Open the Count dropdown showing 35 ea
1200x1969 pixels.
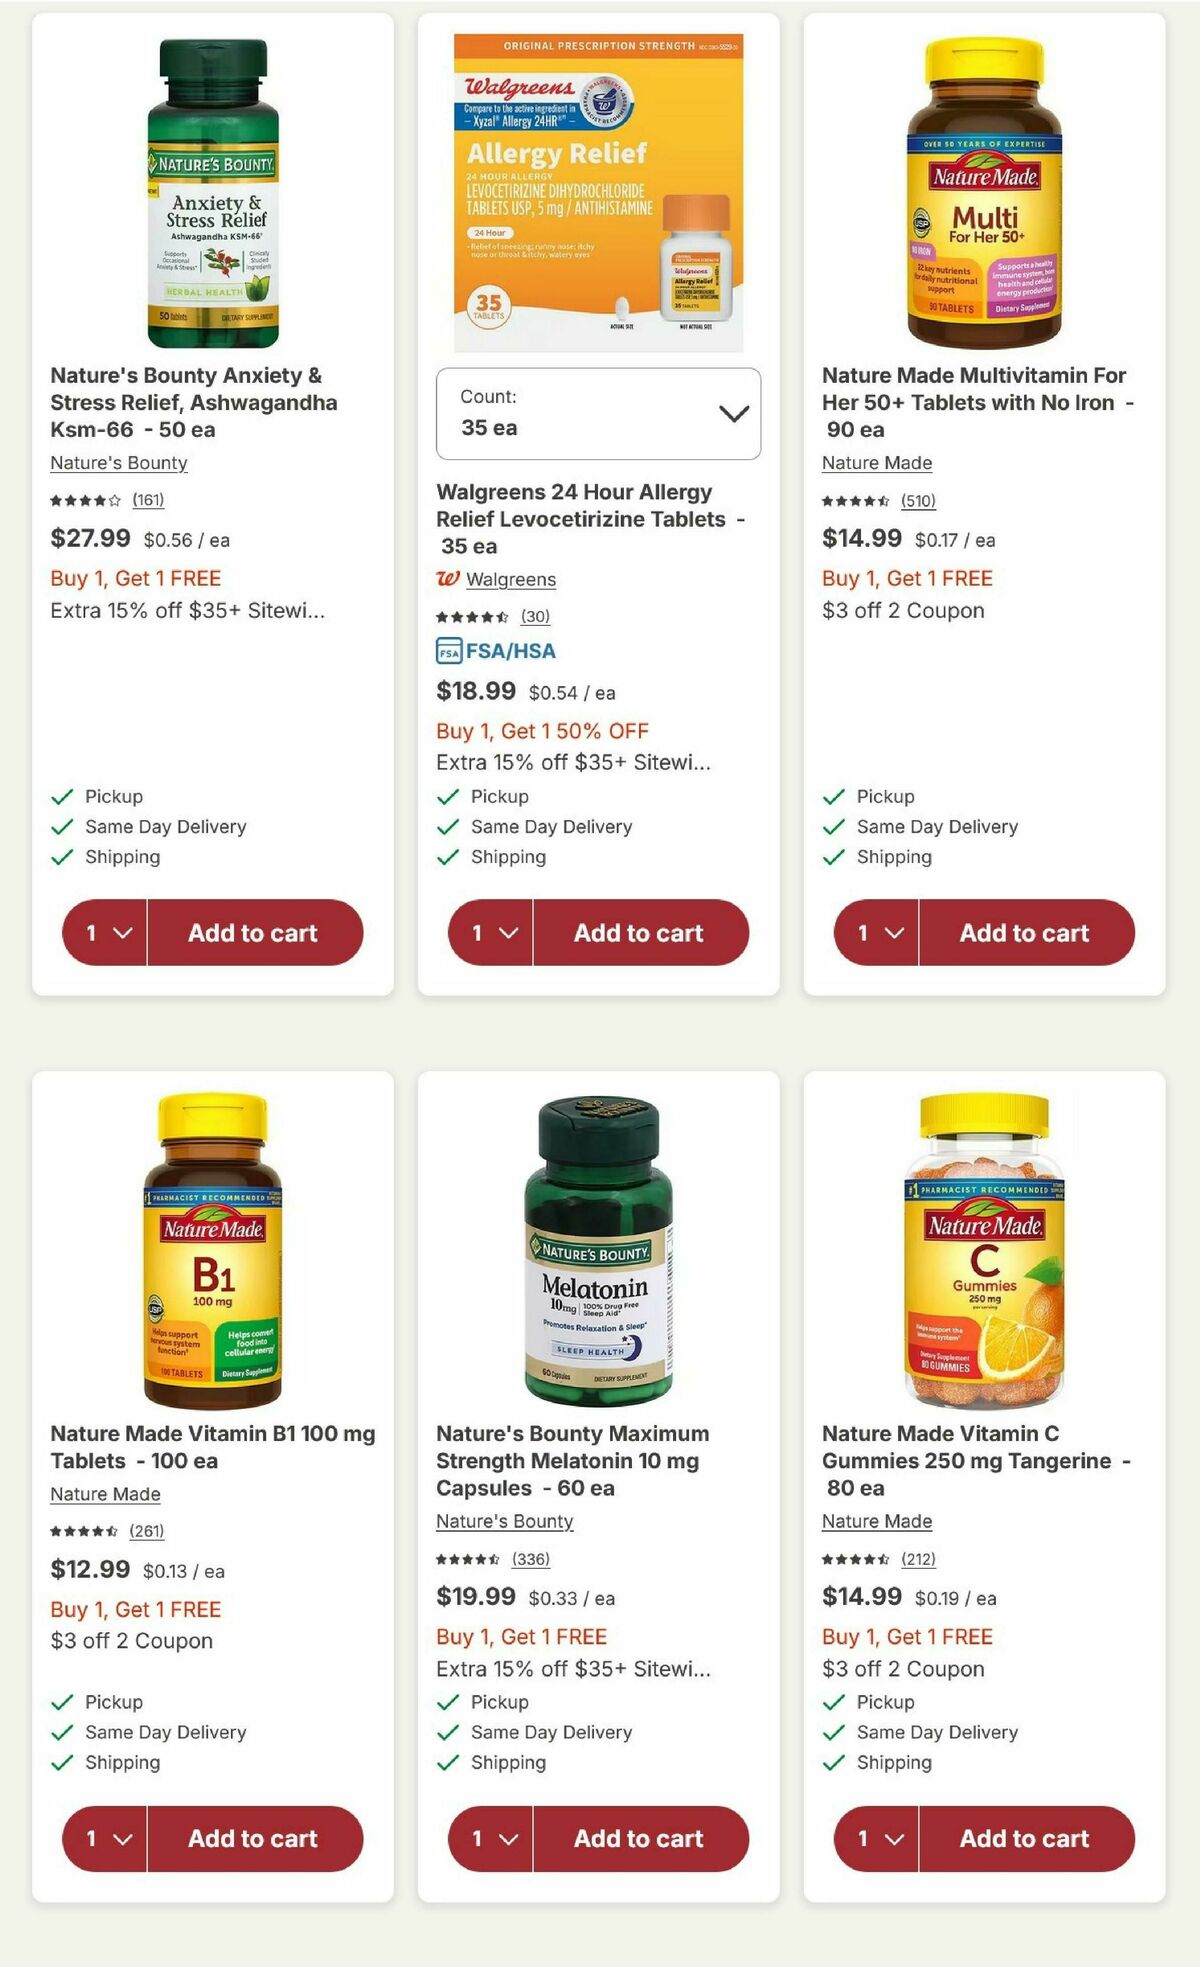pyautogui.click(x=598, y=413)
